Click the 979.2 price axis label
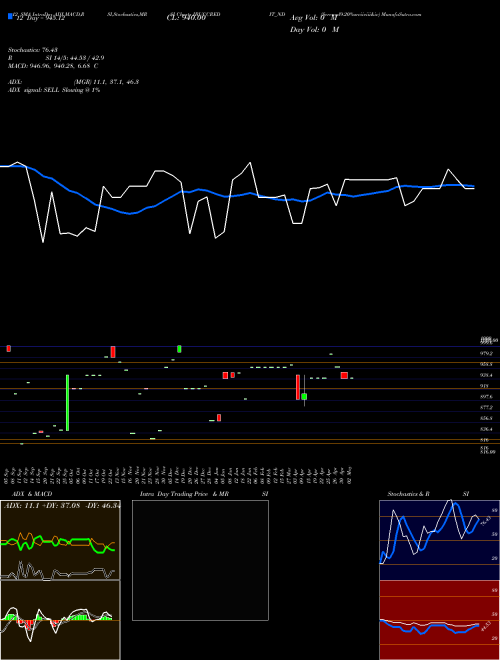This screenshot has height=660, width=500. (485, 354)
